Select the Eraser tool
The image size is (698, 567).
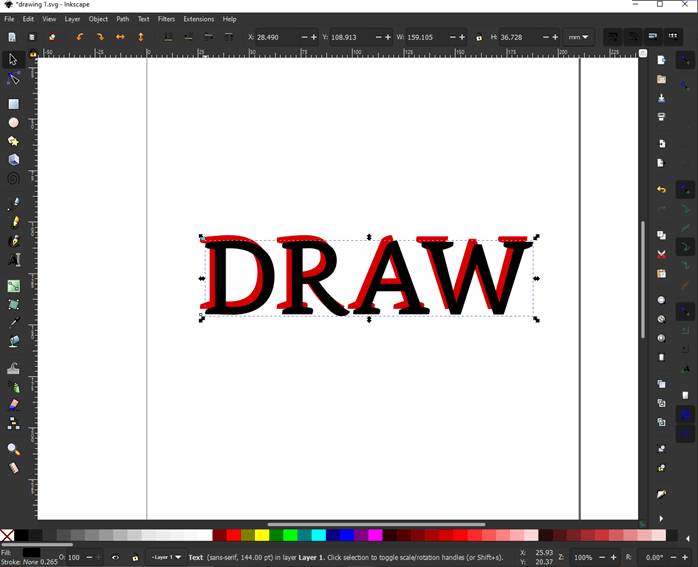click(x=13, y=405)
